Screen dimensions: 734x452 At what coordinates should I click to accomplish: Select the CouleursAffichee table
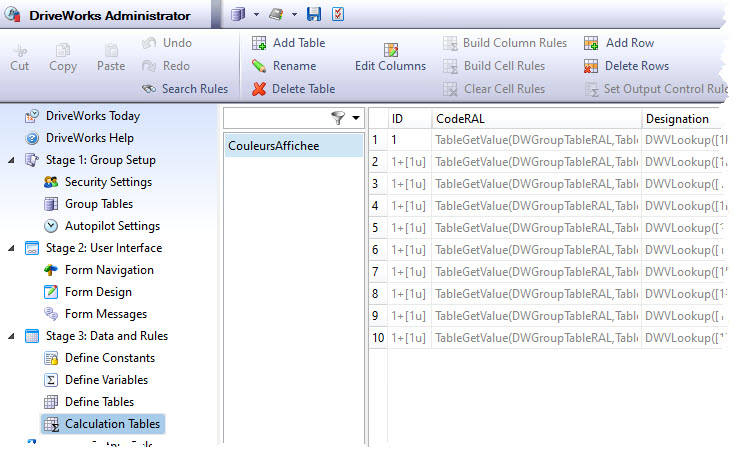pyautogui.click(x=294, y=146)
